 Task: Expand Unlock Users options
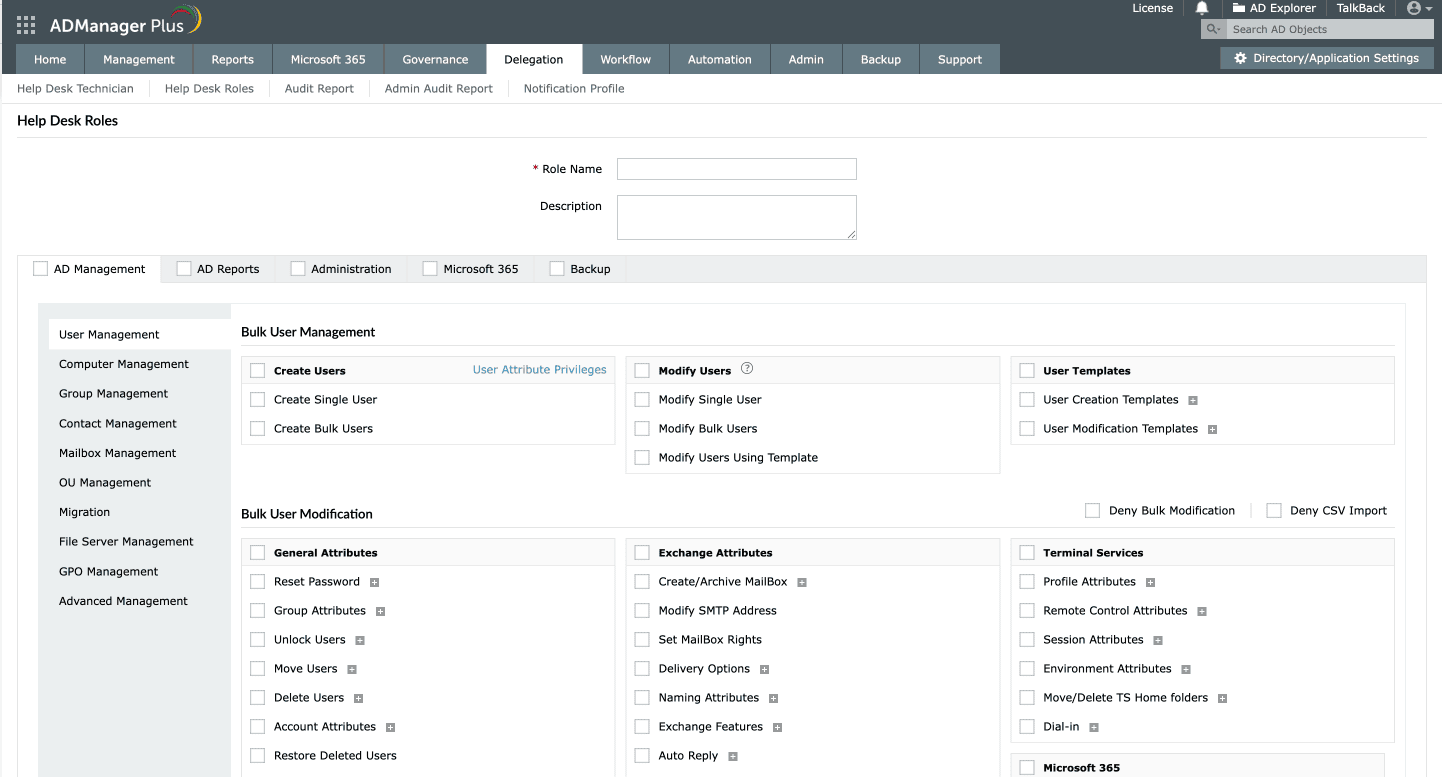coord(360,640)
